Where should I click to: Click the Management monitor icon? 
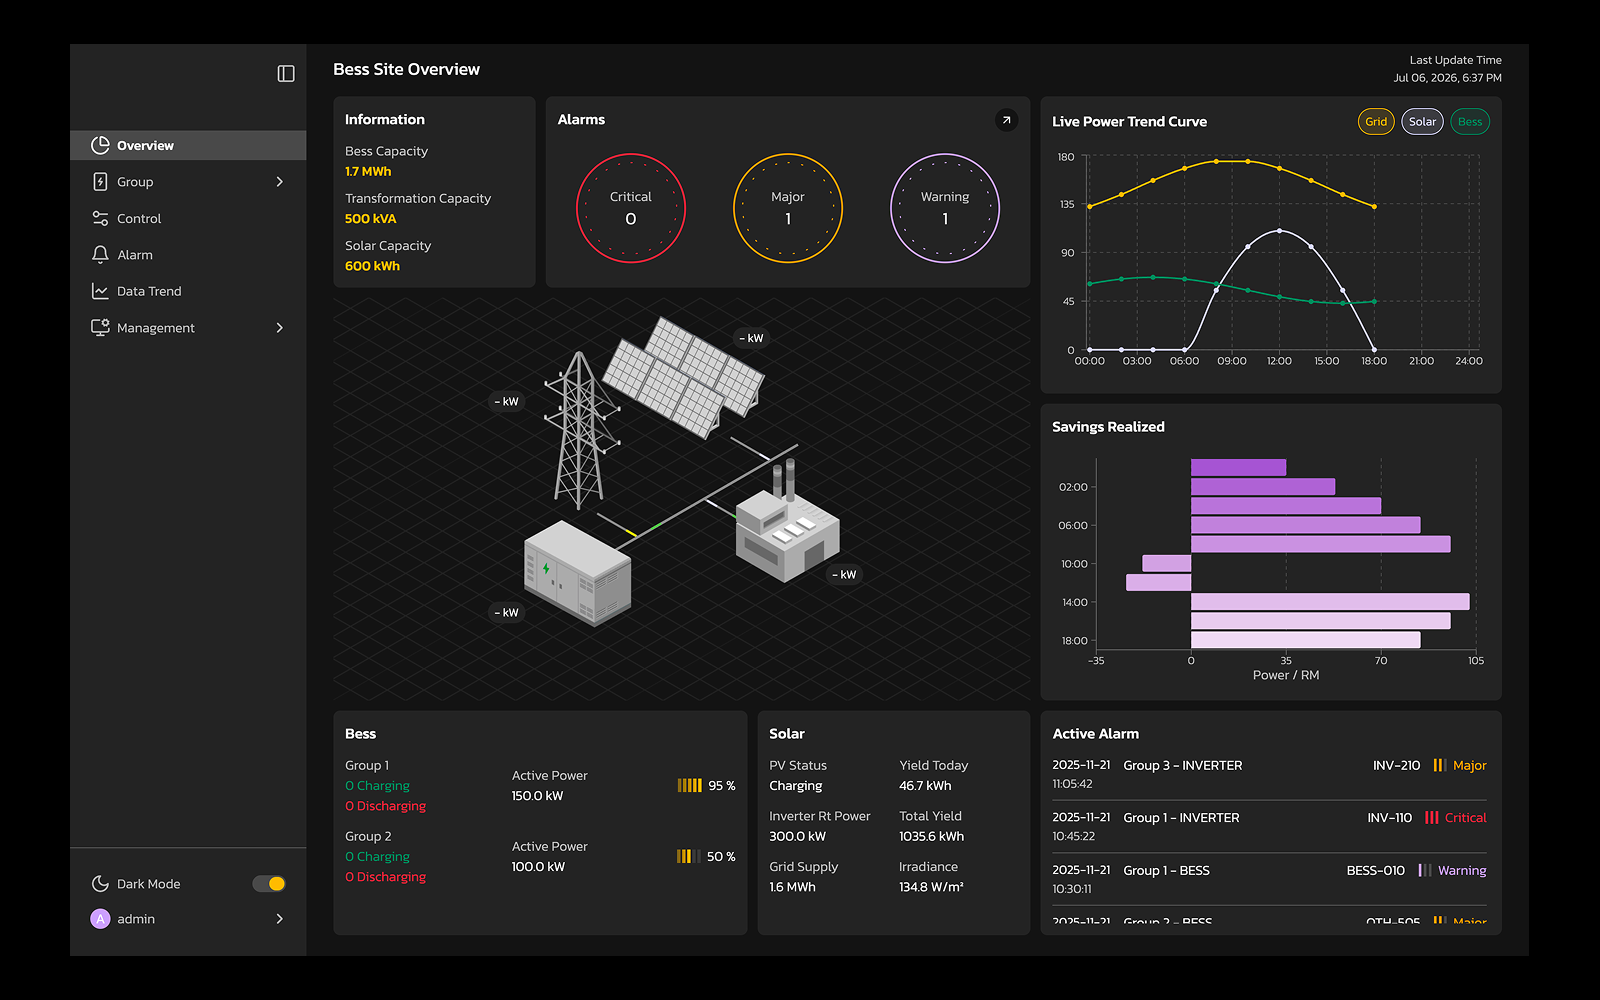pos(100,328)
